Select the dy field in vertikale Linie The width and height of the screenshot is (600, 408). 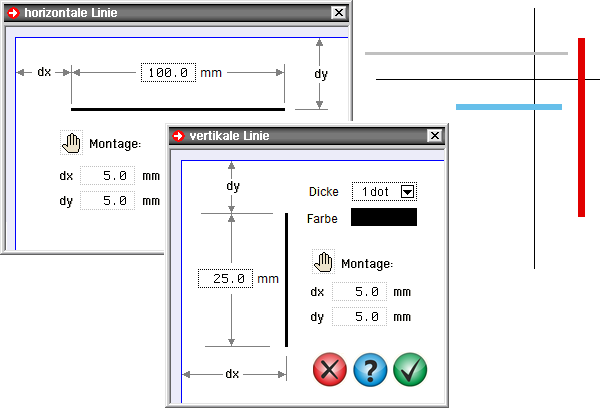click(358, 317)
